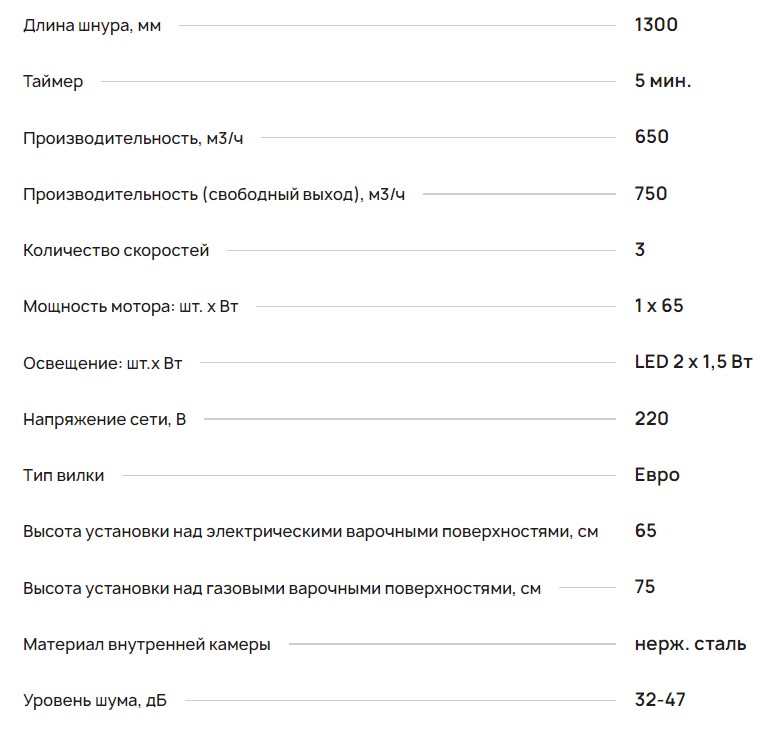Viewport: 764px width, 734px height.
Task: Click the "Тип вилки" label
Action: (x=64, y=475)
